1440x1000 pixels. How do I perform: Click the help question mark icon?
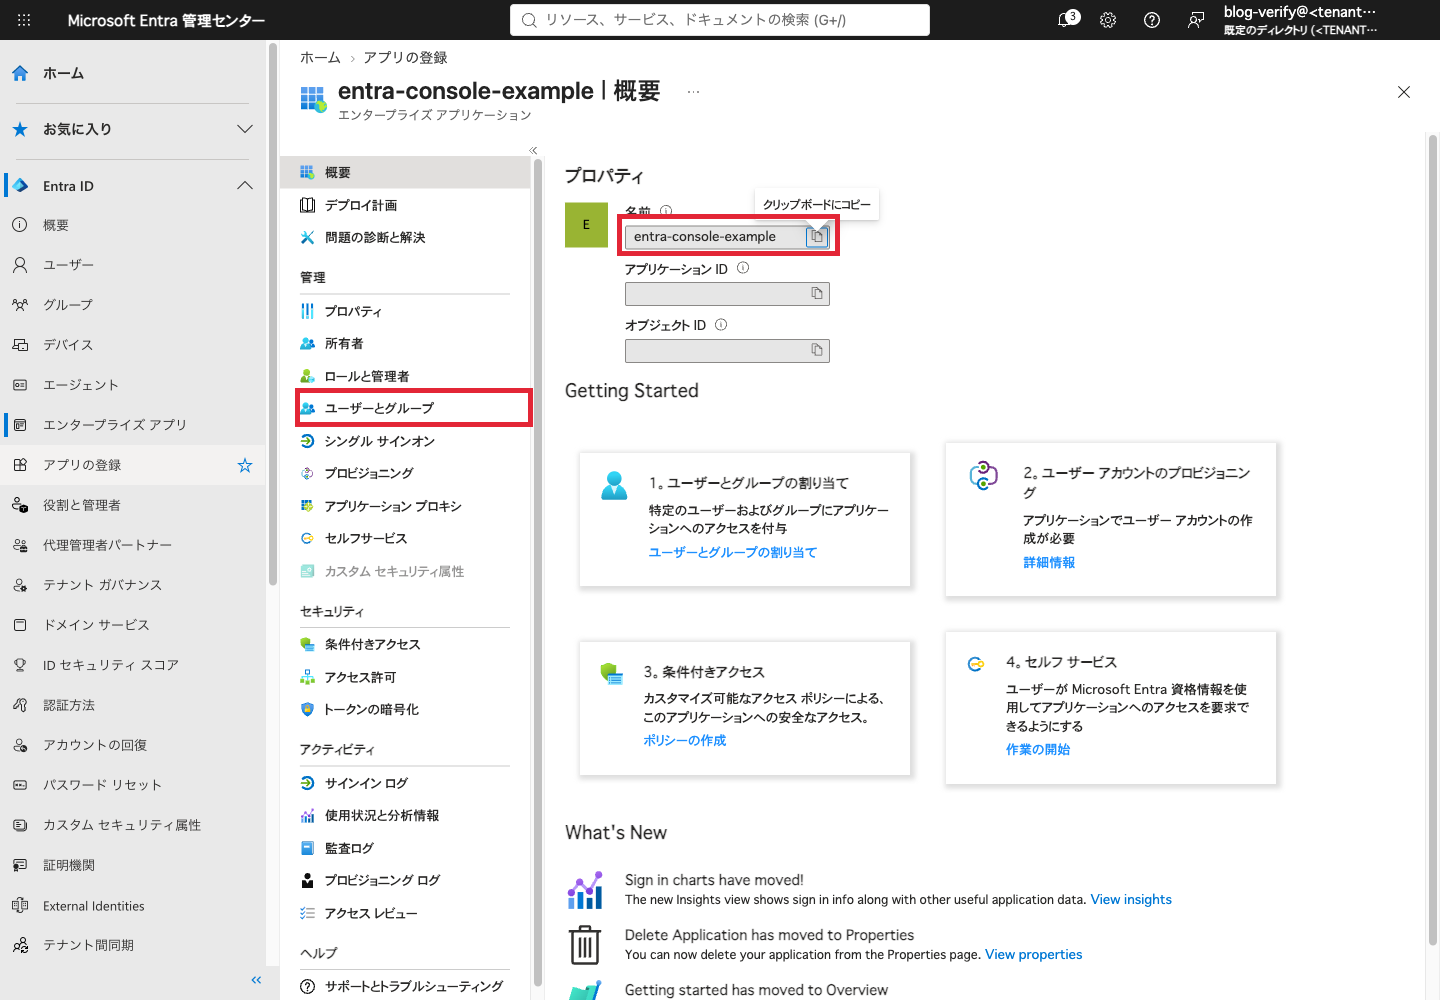click(x=1152, y=20)
